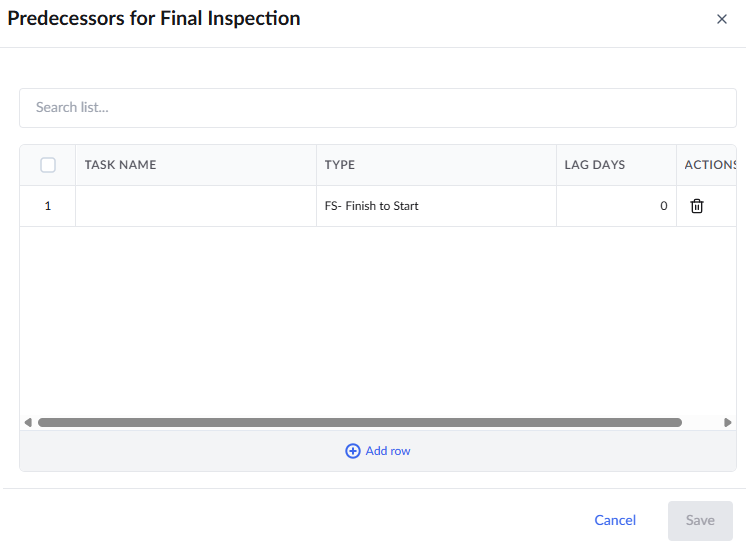Image resolution: width=746 pixels, height=552 pixels.
Task: Select row number 1 cell
Action: (48, 206)
